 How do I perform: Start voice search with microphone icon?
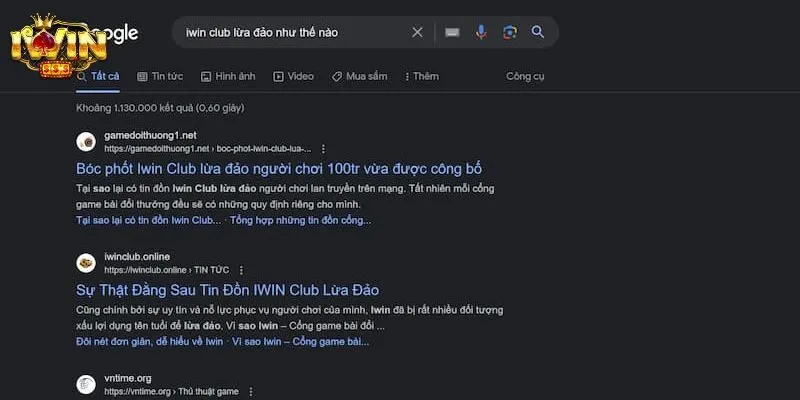click(481, 32)
